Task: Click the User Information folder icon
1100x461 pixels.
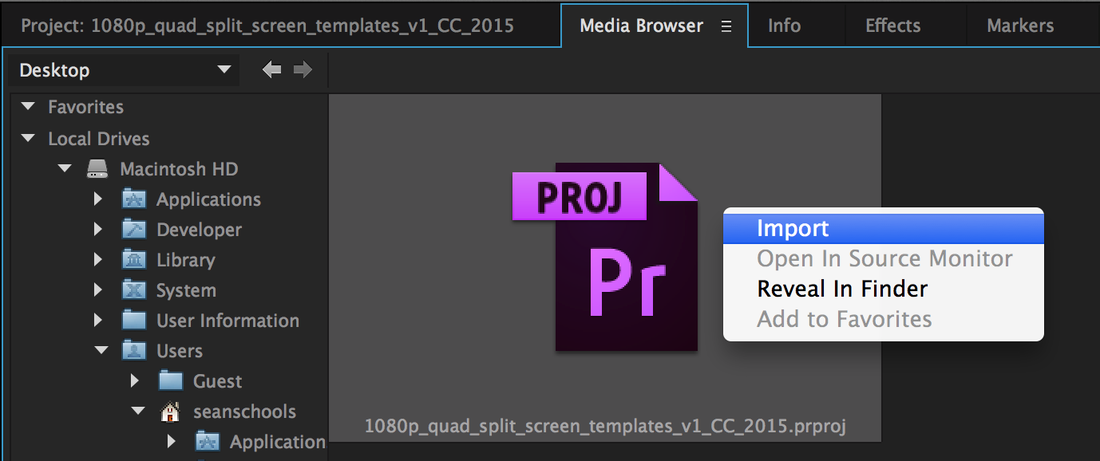Action: tap(134, 320)
